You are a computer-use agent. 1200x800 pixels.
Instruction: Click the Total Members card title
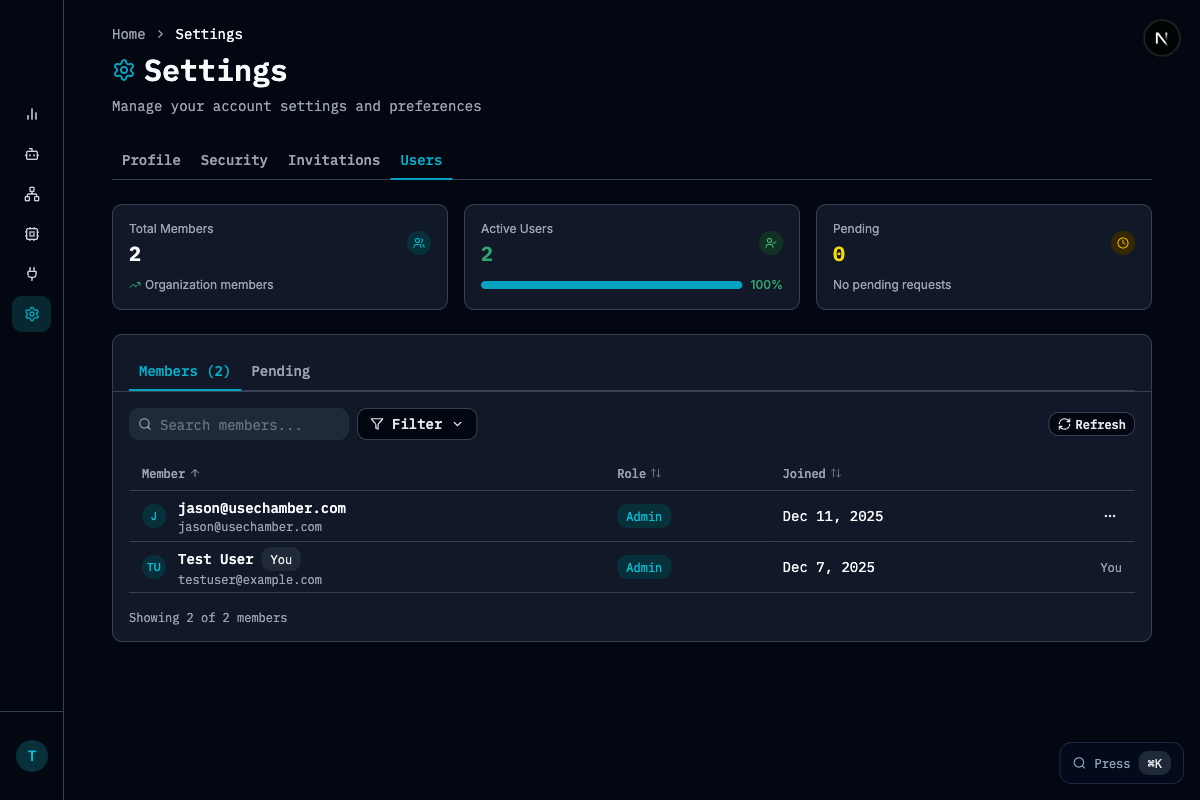click(x=171, y=229)
